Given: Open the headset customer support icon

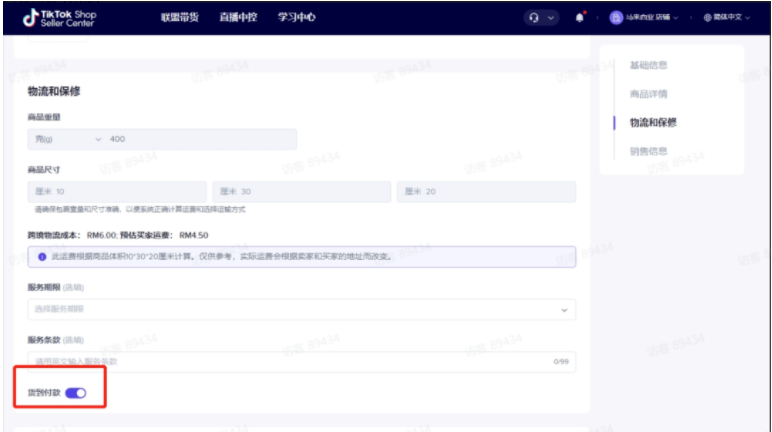Looking at the screenshot, I should click(535, 18).
